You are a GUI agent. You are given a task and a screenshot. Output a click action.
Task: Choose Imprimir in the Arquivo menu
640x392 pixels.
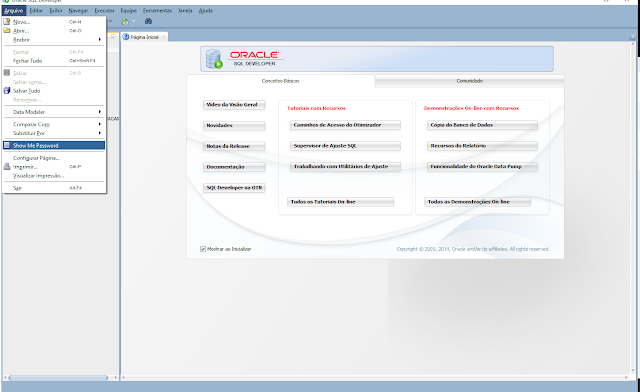point(53,167)
